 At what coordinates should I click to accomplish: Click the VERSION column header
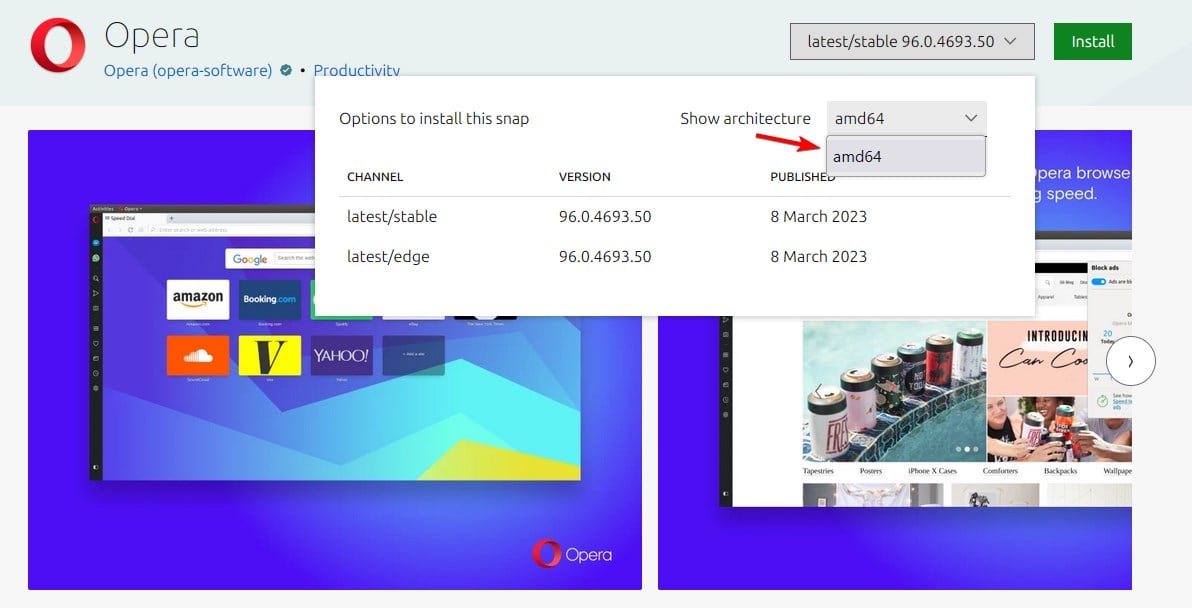point(585,177)
